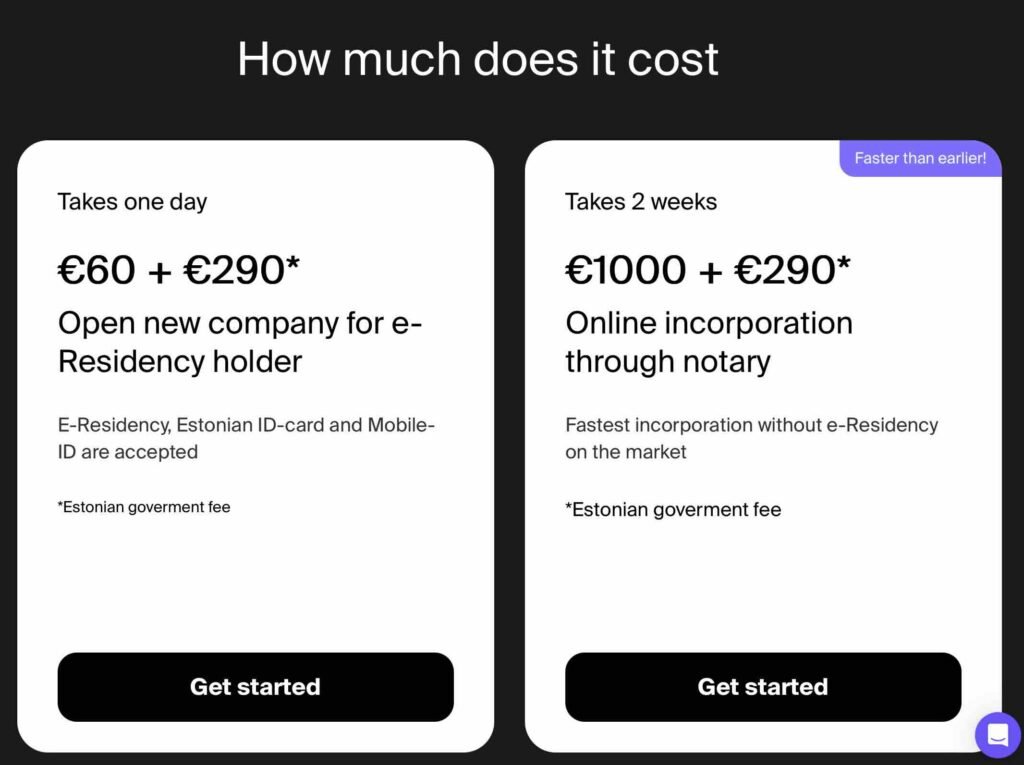Click €290* in the two-weeks card
This screenshot has width=1024, height=765.
click(x=793, y=270)
